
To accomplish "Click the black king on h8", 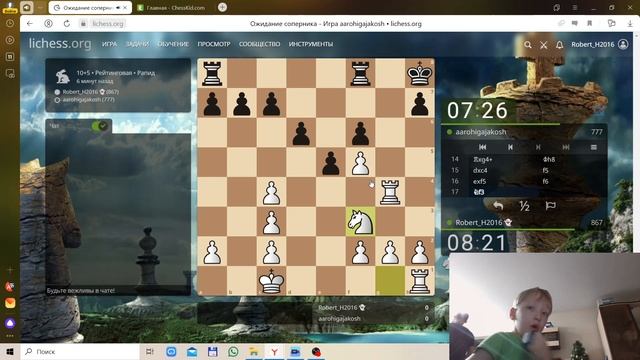I will [420, 73].
